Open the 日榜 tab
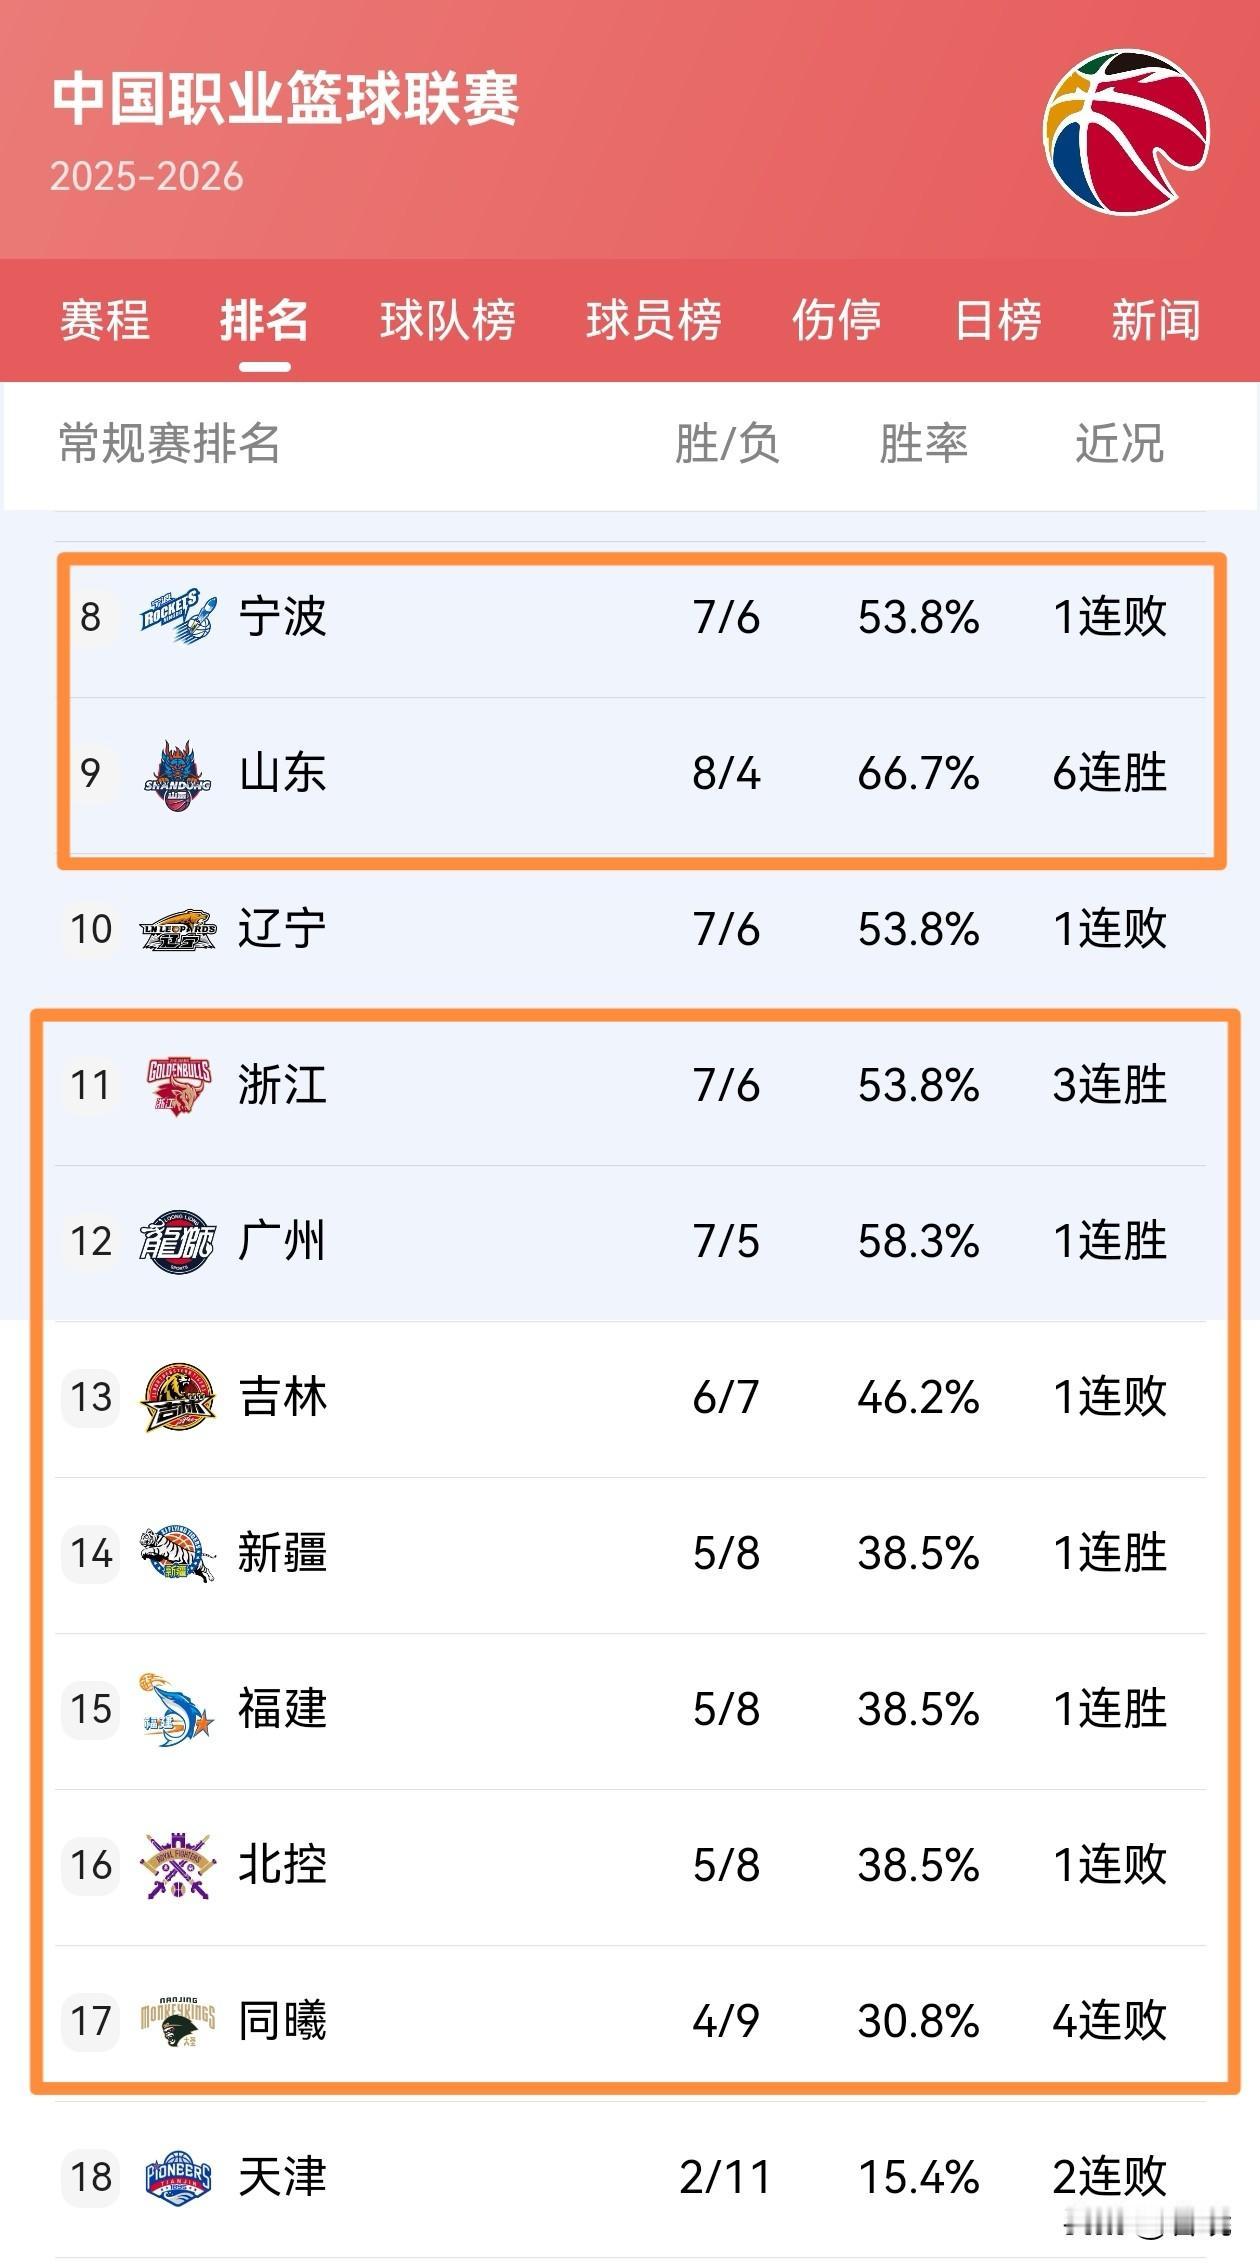 click(997, 321)
